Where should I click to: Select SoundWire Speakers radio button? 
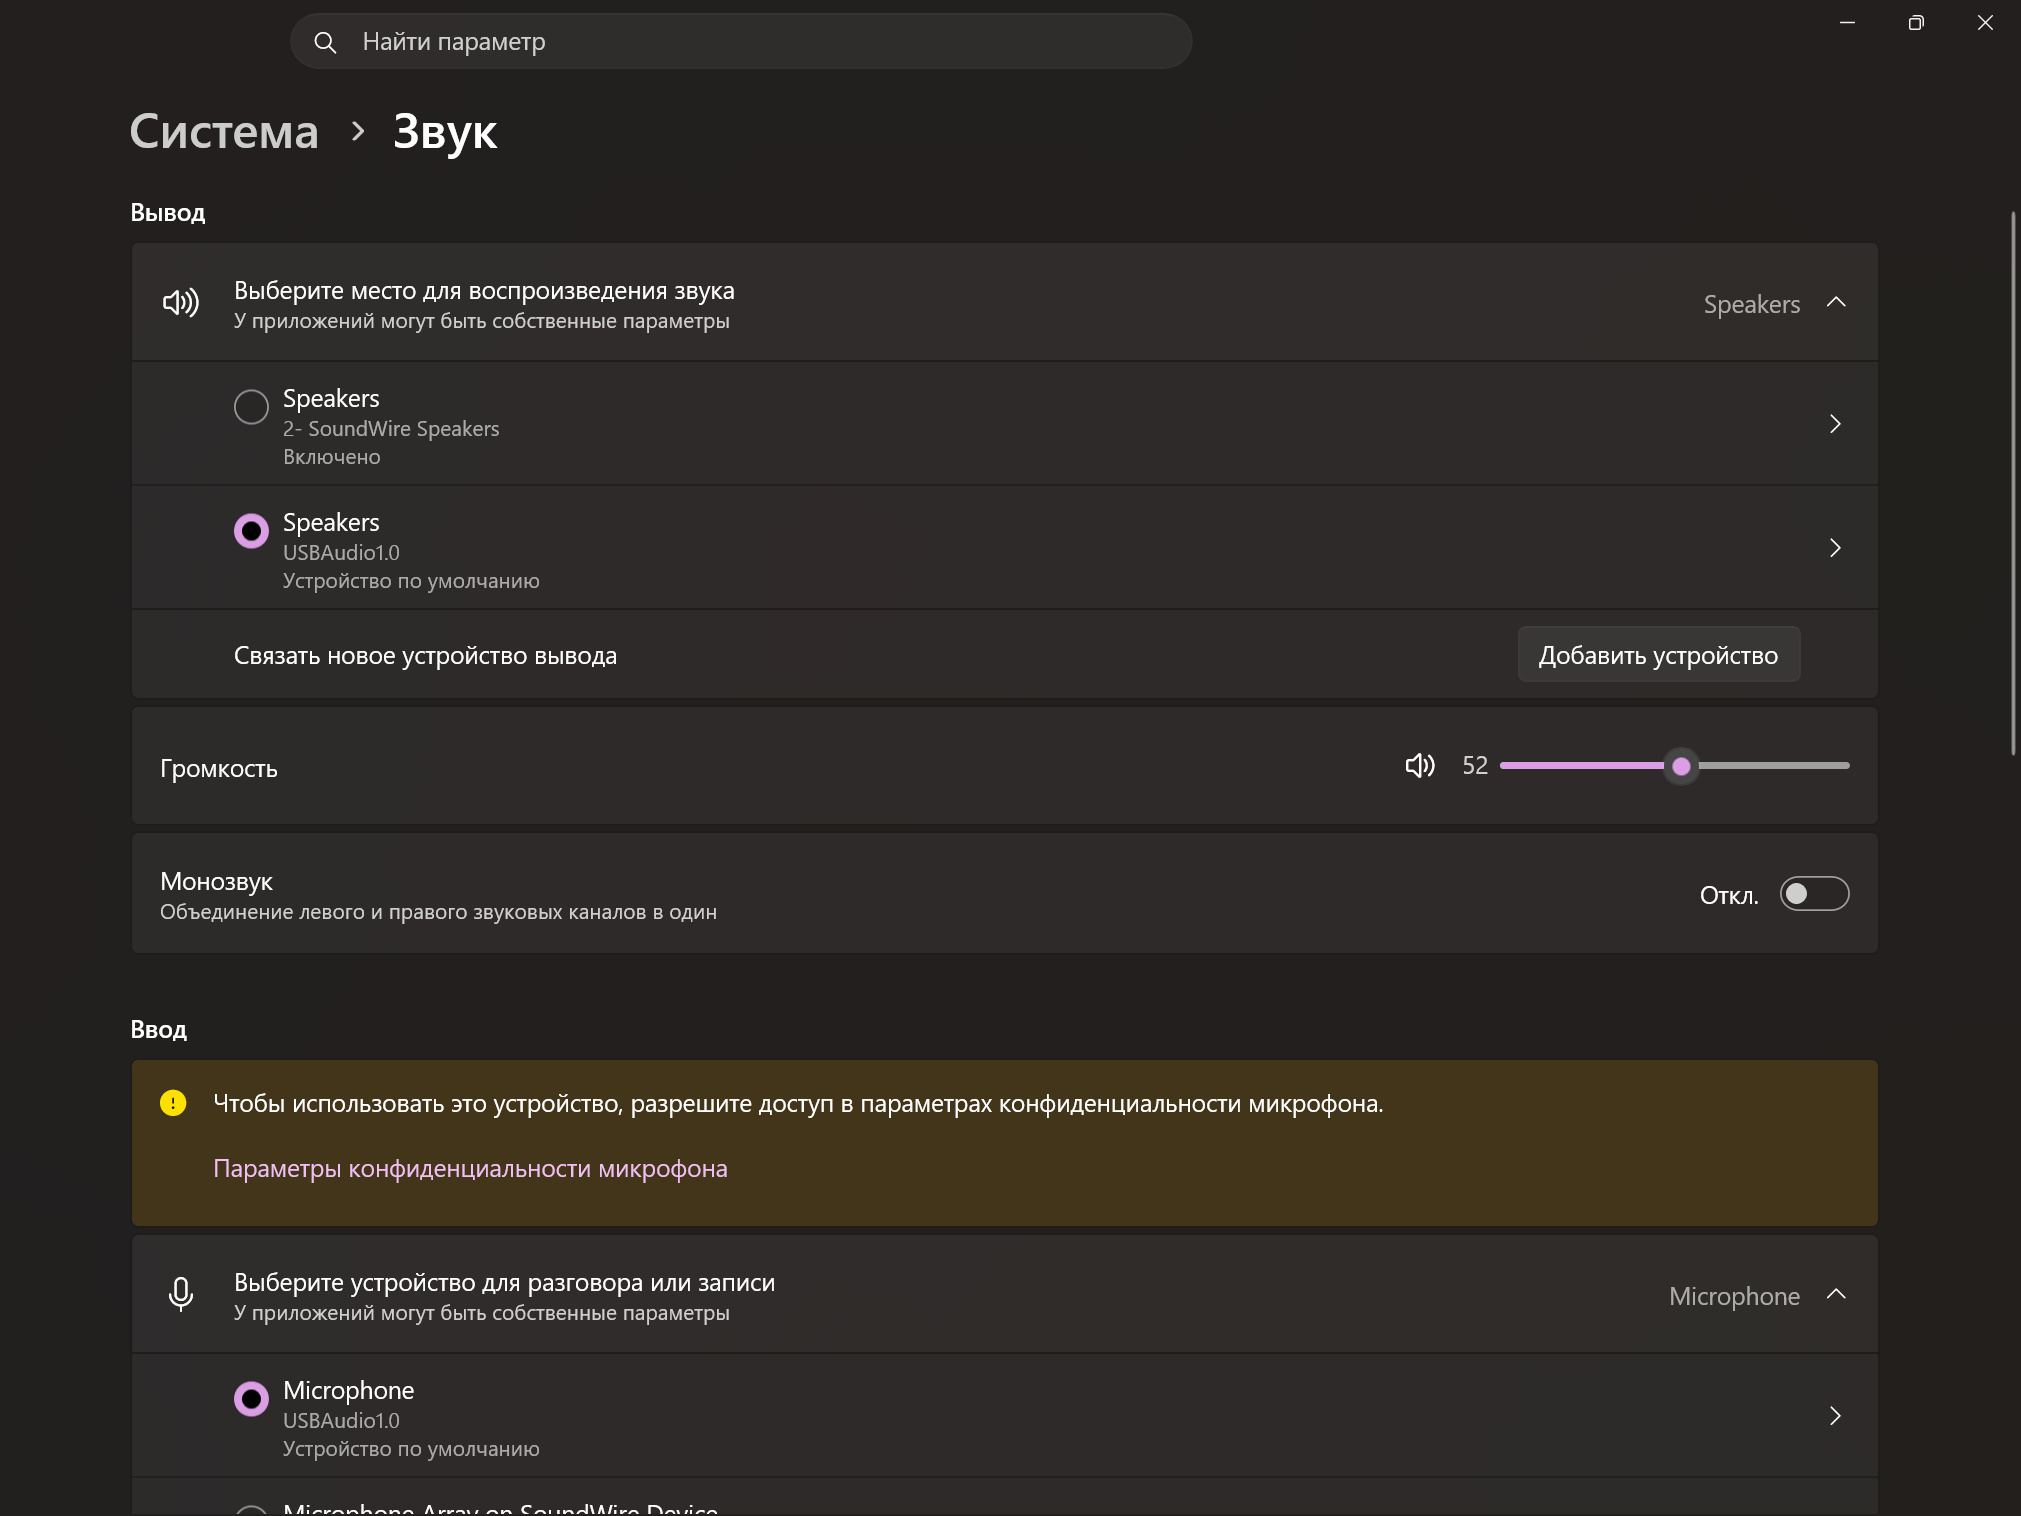point(251,407)
